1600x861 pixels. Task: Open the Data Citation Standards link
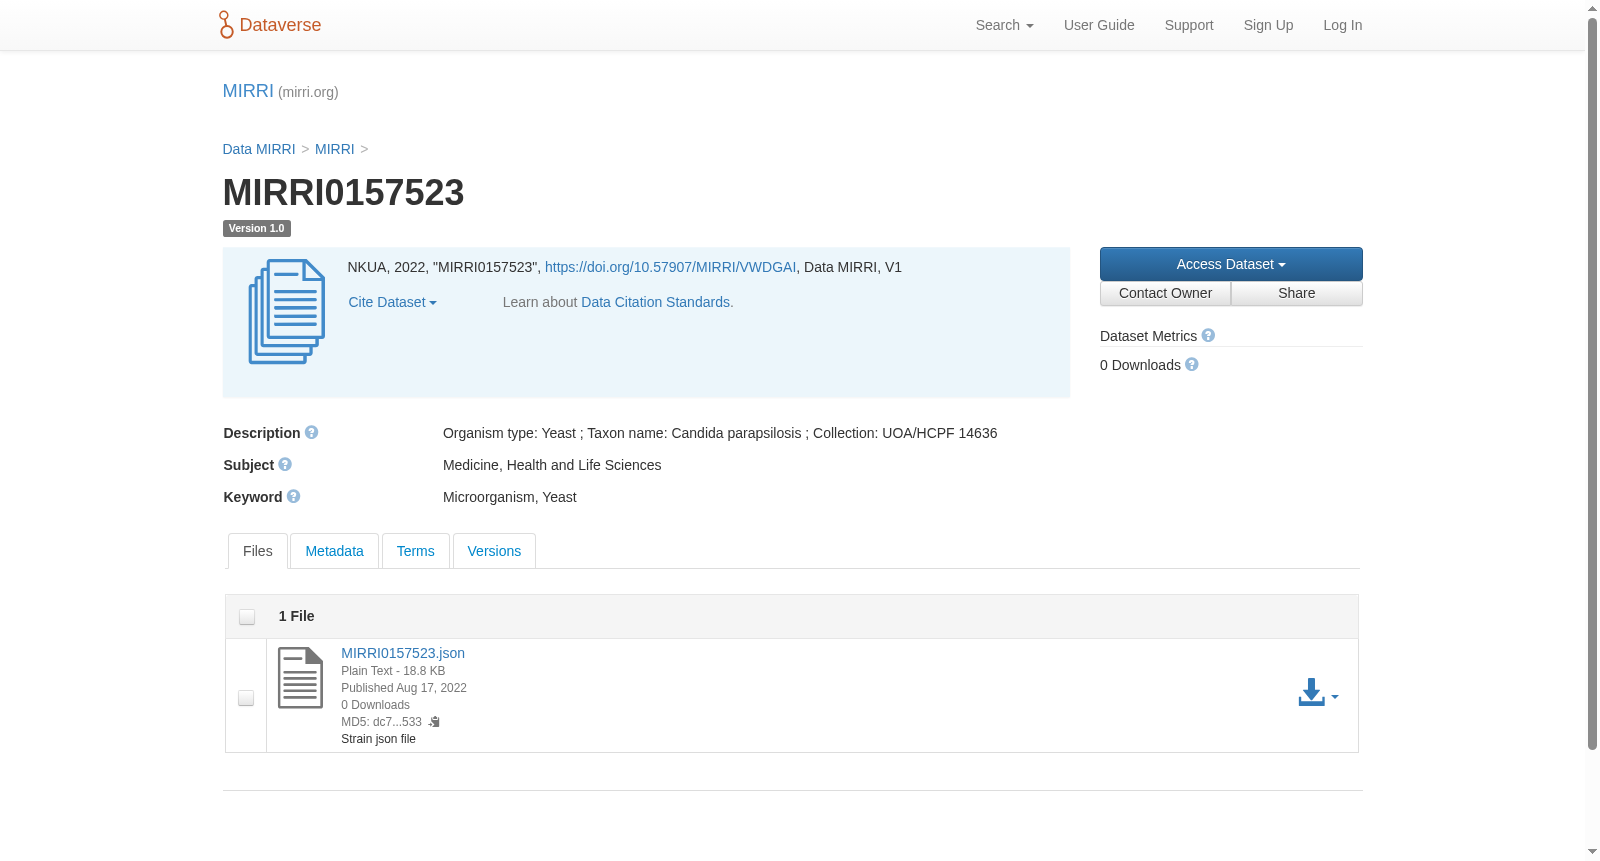(x=657, y=302)
